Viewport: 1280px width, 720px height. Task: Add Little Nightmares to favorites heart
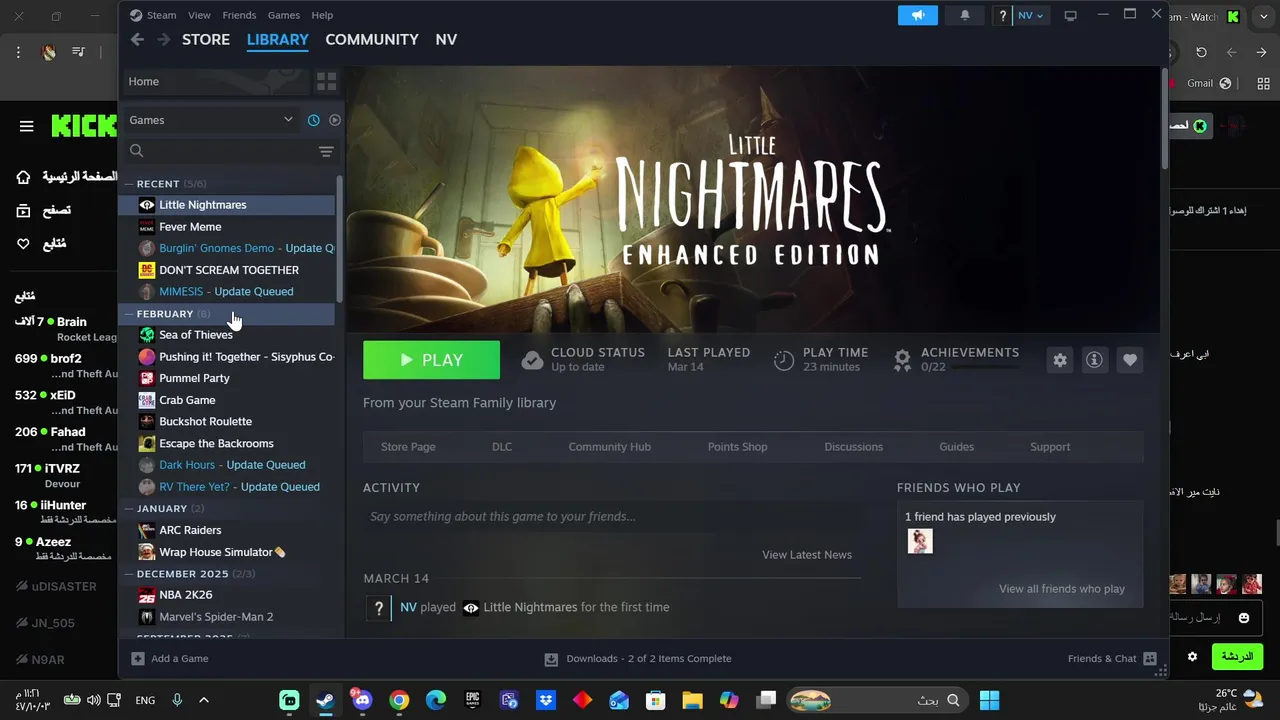[x=1129, y=360]
